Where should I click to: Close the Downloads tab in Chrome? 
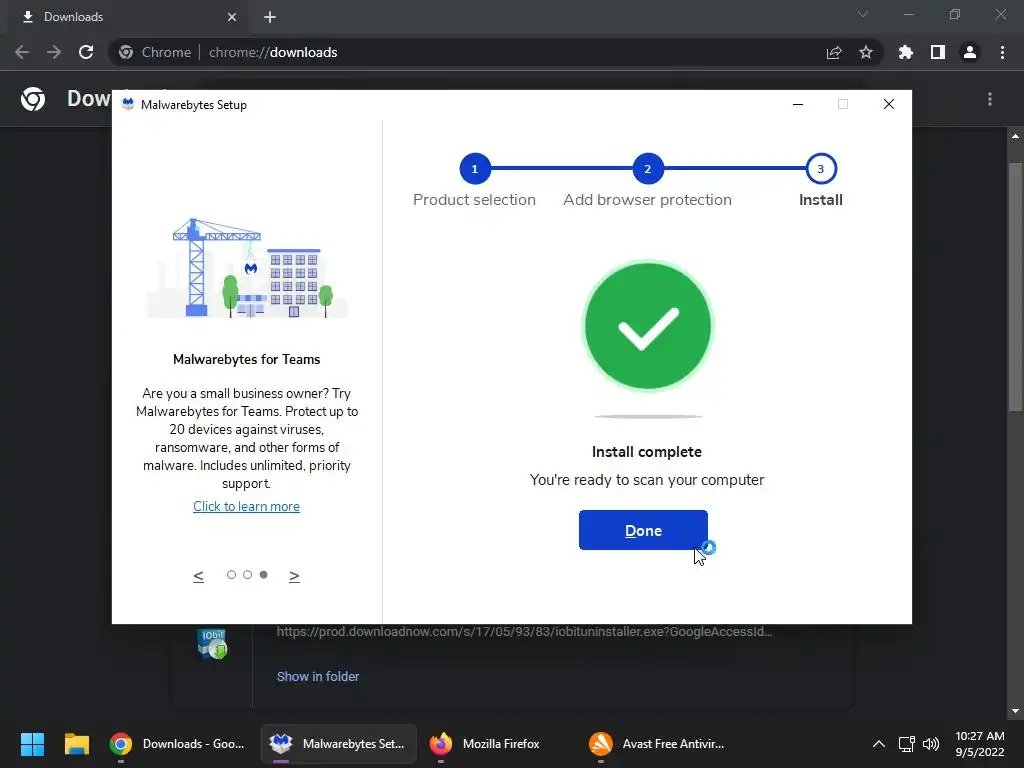click(x=232, y=17)
